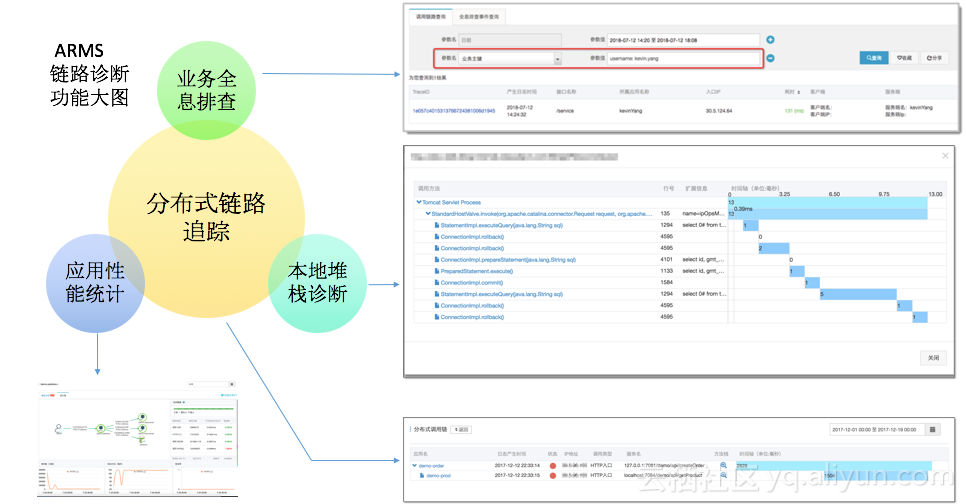Click the 2018-07-12 14:20 date range field

pos(683,40)
